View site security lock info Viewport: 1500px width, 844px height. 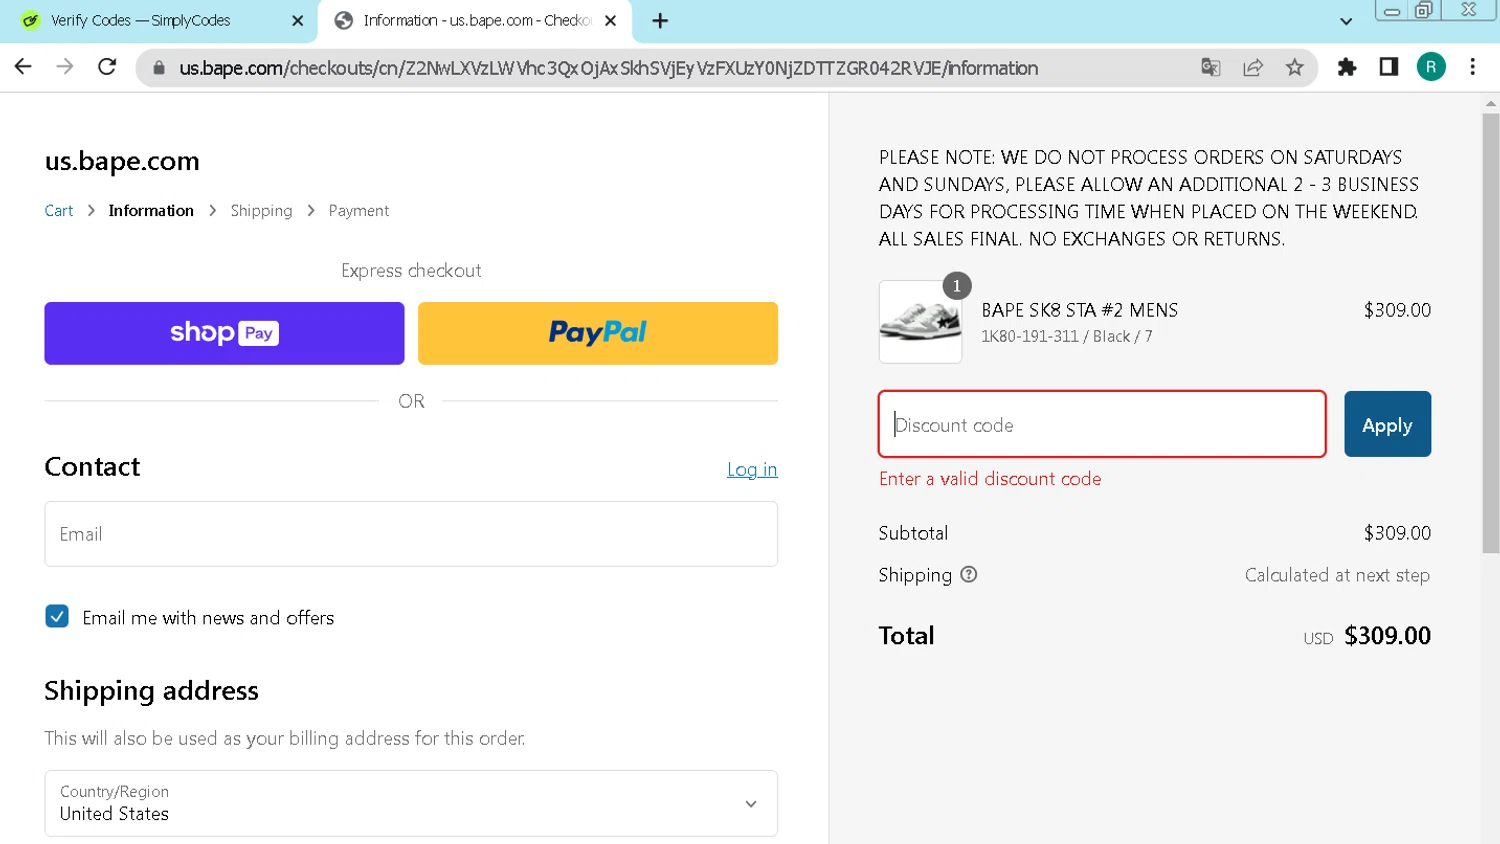click(158, 68)
